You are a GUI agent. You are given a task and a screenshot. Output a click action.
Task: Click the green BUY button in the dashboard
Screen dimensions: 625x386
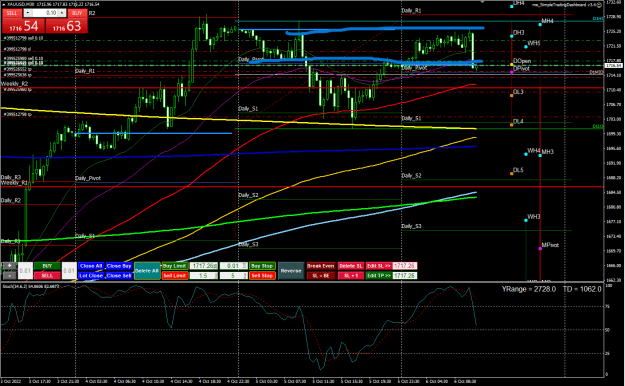point(47,266)
